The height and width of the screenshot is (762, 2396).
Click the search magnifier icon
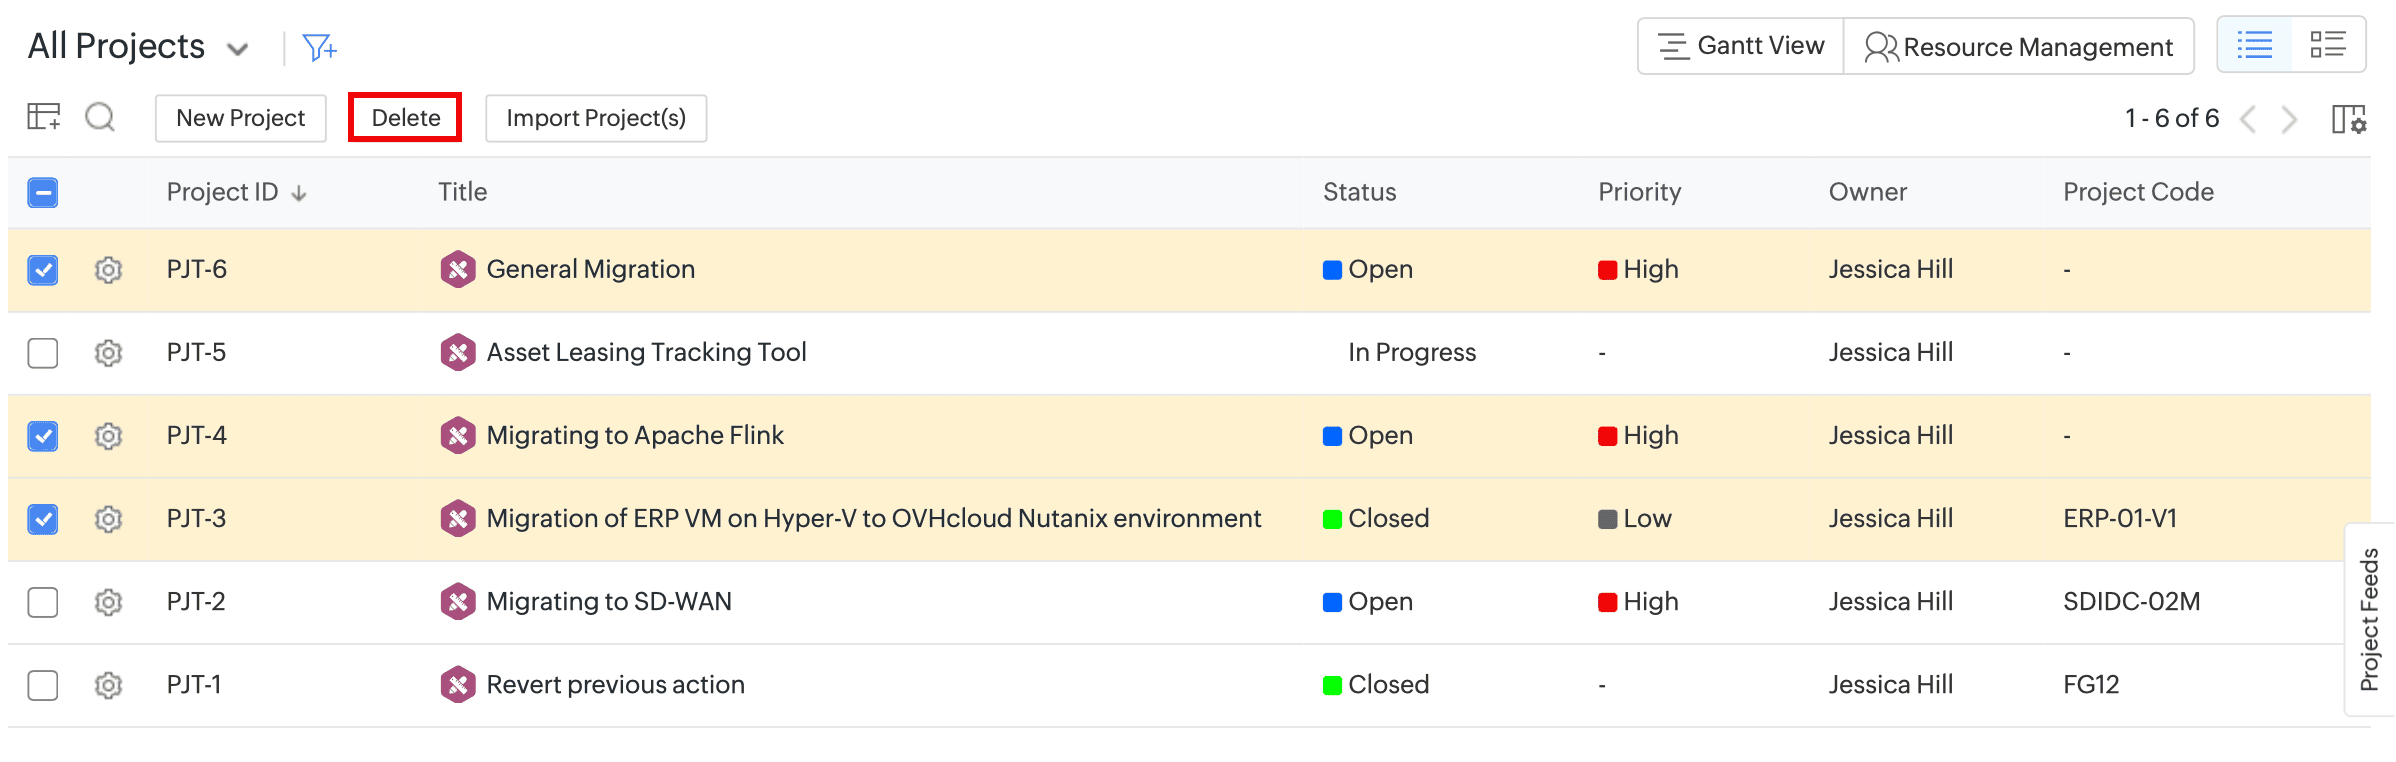(100, 118)
